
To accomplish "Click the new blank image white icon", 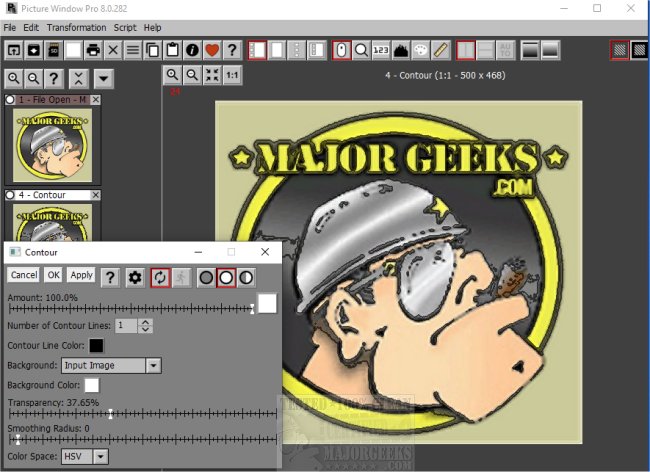I will click(x=73, y=51).
